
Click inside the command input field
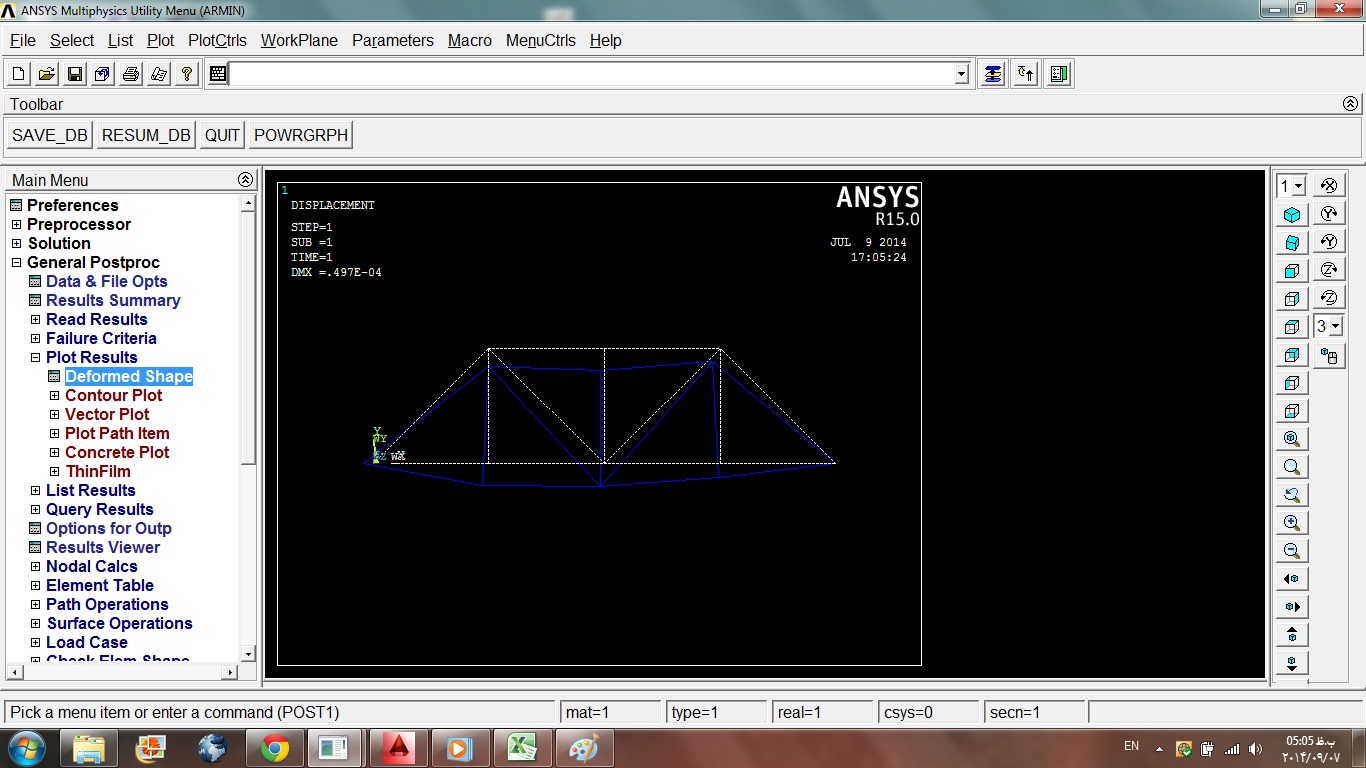pos(592,74)
